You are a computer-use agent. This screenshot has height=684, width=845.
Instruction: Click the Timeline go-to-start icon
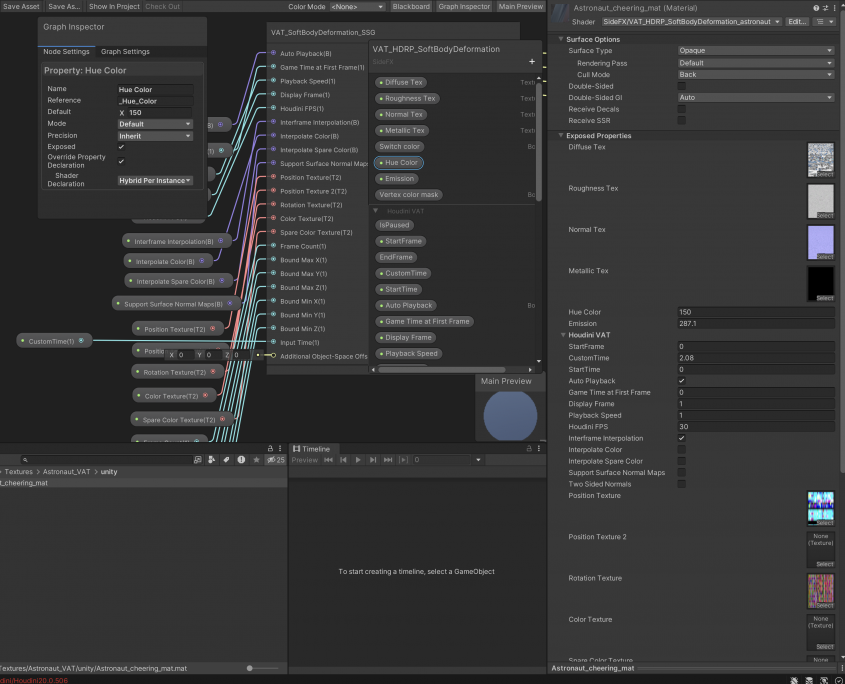328,460
